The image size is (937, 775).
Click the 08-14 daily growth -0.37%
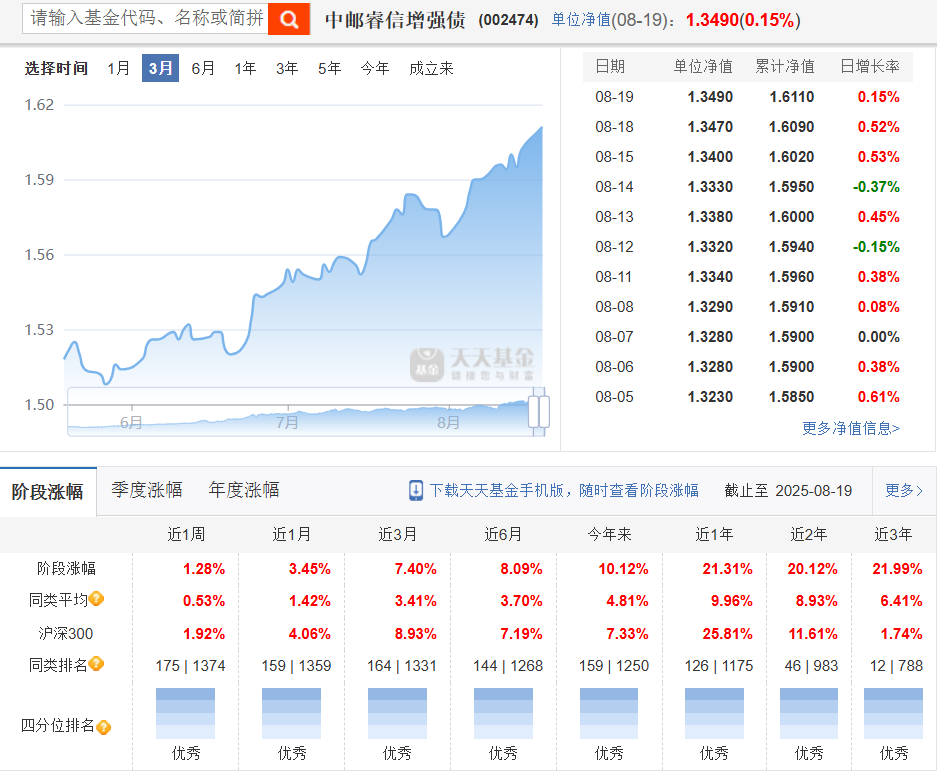pyautogui.click(x=876, y=187)
